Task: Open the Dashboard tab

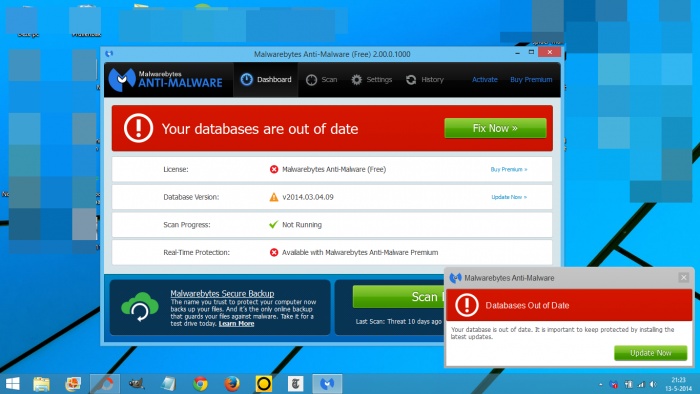Action: click(266, 80)
